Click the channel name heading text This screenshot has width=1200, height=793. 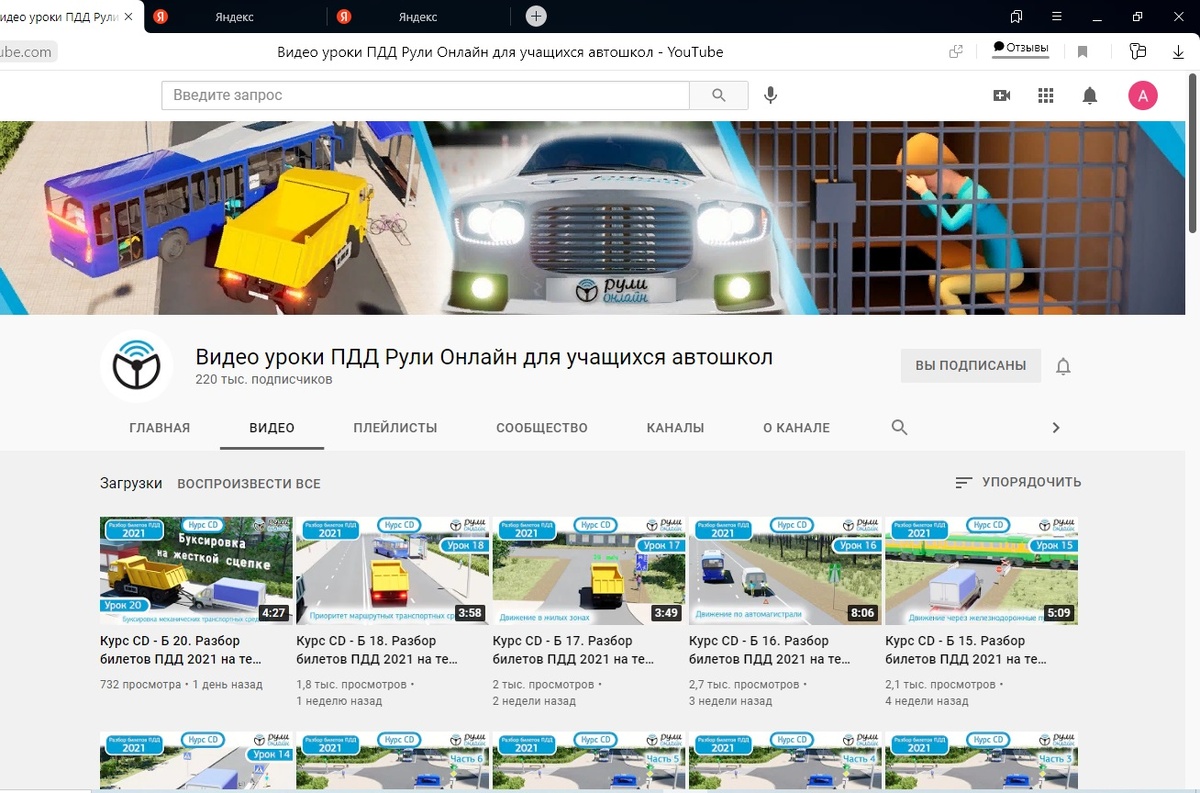click(484, 357)
